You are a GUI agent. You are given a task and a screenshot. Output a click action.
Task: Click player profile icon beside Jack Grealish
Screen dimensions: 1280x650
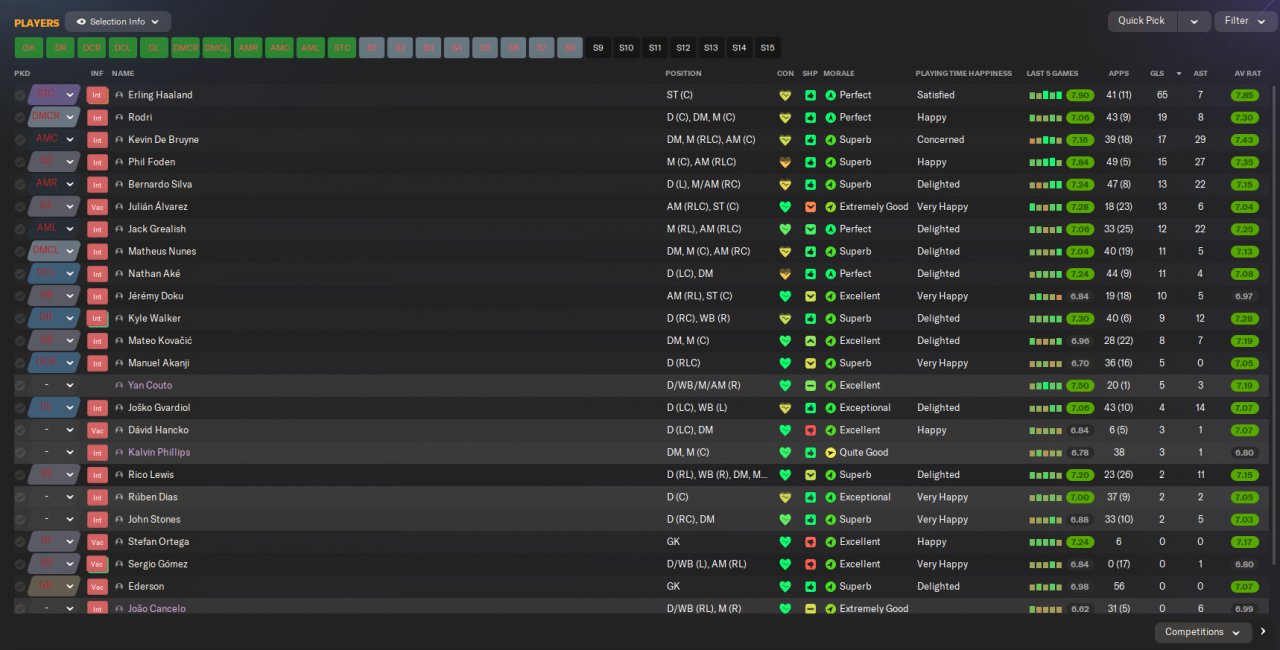[x=120, y=229]
